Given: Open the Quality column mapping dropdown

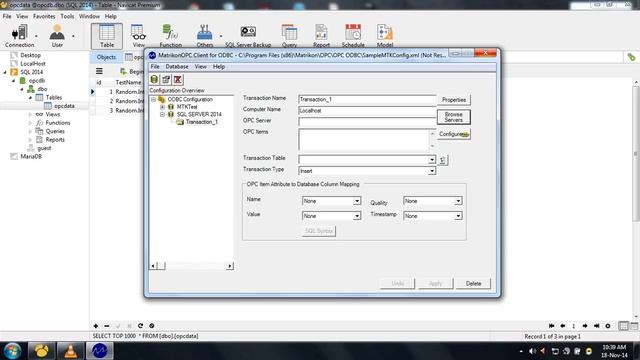Looking at the screenshot, I should tap(458, 201).
